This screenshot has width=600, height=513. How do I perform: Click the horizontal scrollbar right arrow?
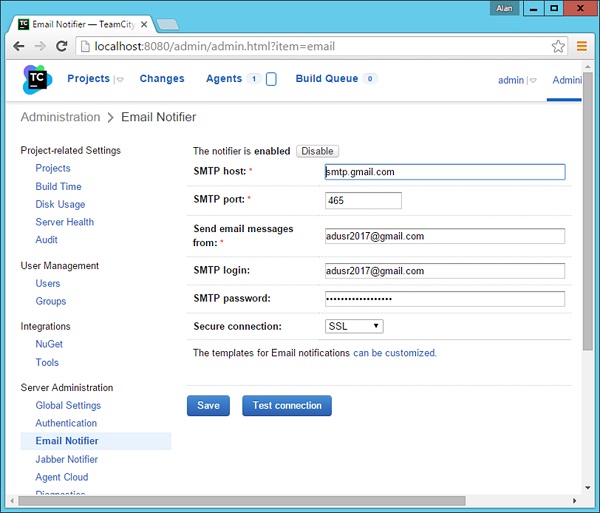click(x=574, y=501)
